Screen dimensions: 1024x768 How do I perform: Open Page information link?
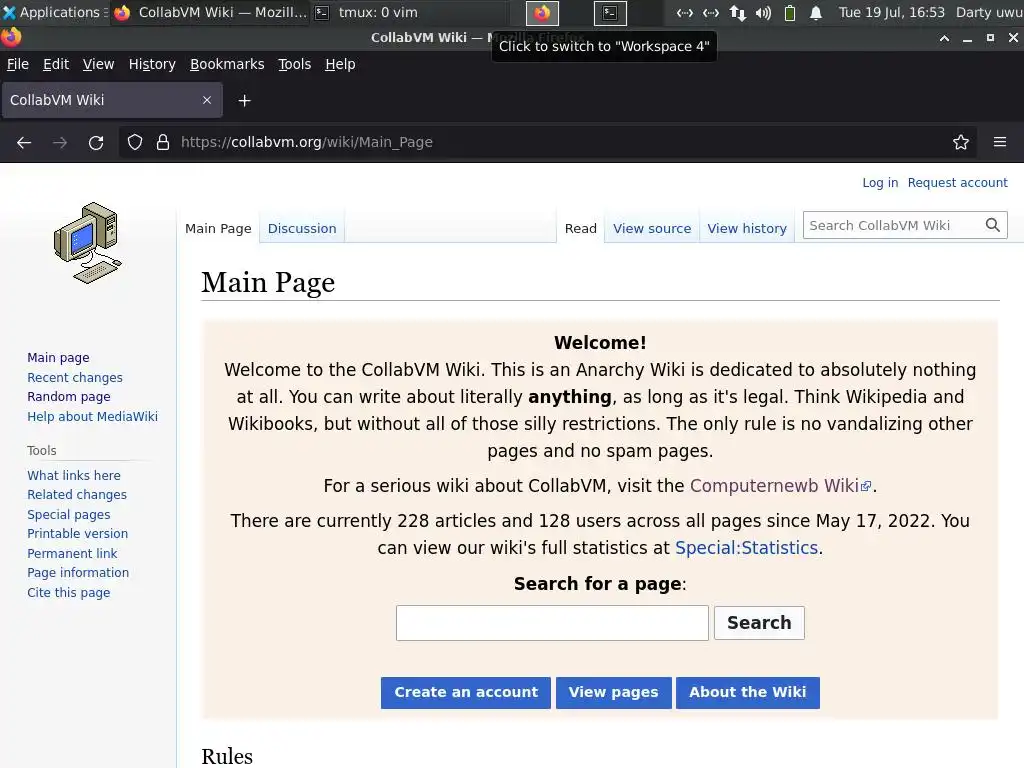pyautogui.click(x=78, y=573)
